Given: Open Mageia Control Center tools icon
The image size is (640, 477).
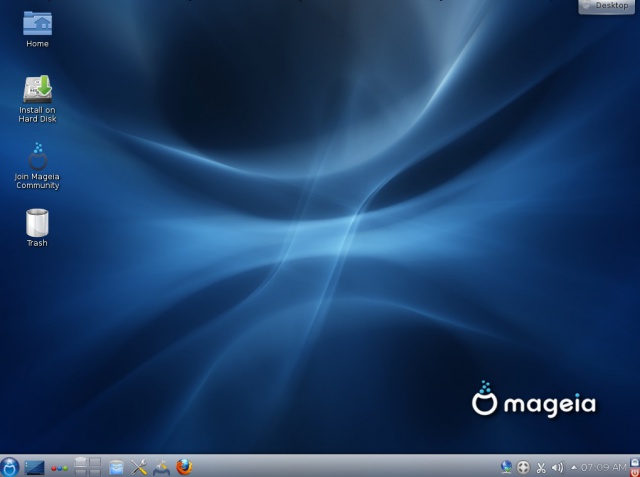Looking at the screenshot, I should pyautogui.click(x=139, y=467).
